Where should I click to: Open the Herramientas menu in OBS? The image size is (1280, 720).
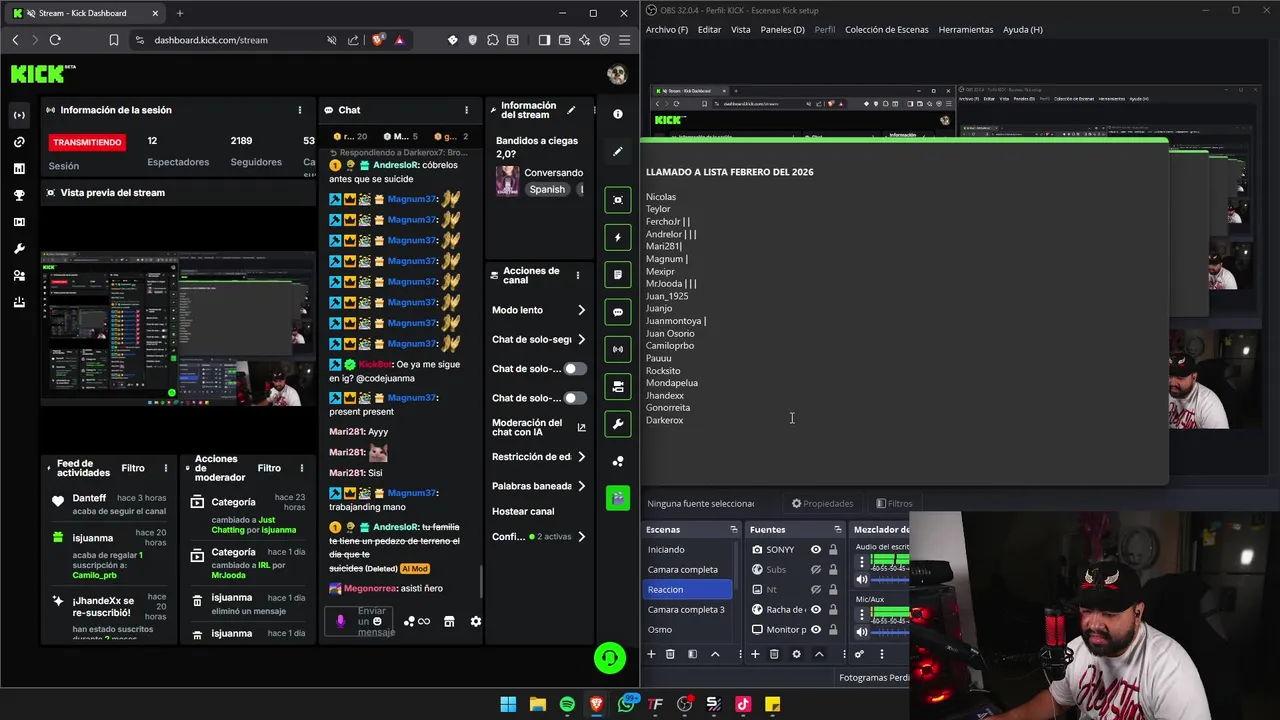click(966, 29)
